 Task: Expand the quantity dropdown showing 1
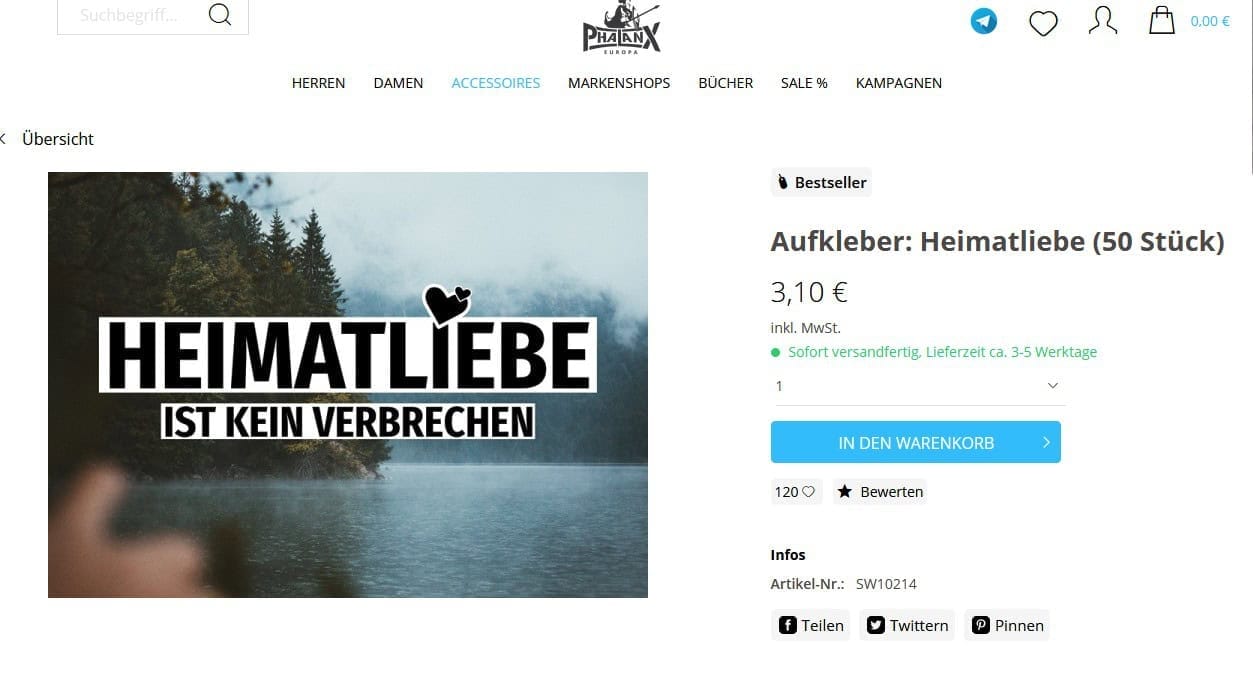click(918, 386)
